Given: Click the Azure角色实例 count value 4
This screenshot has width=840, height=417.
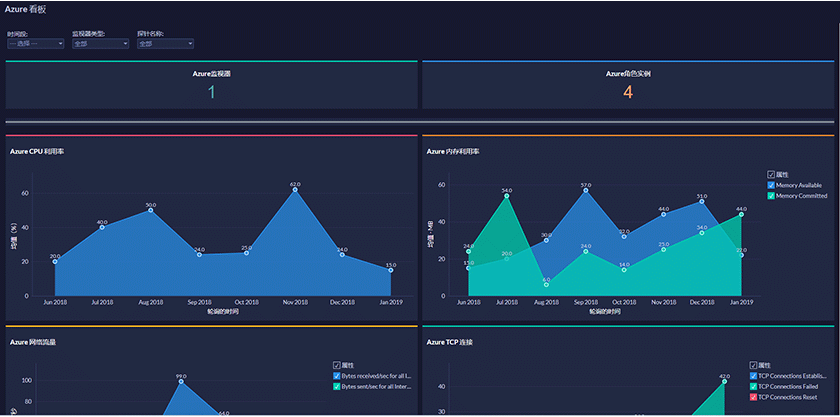Looking at the screenshot, I should (x=628, y=93).
